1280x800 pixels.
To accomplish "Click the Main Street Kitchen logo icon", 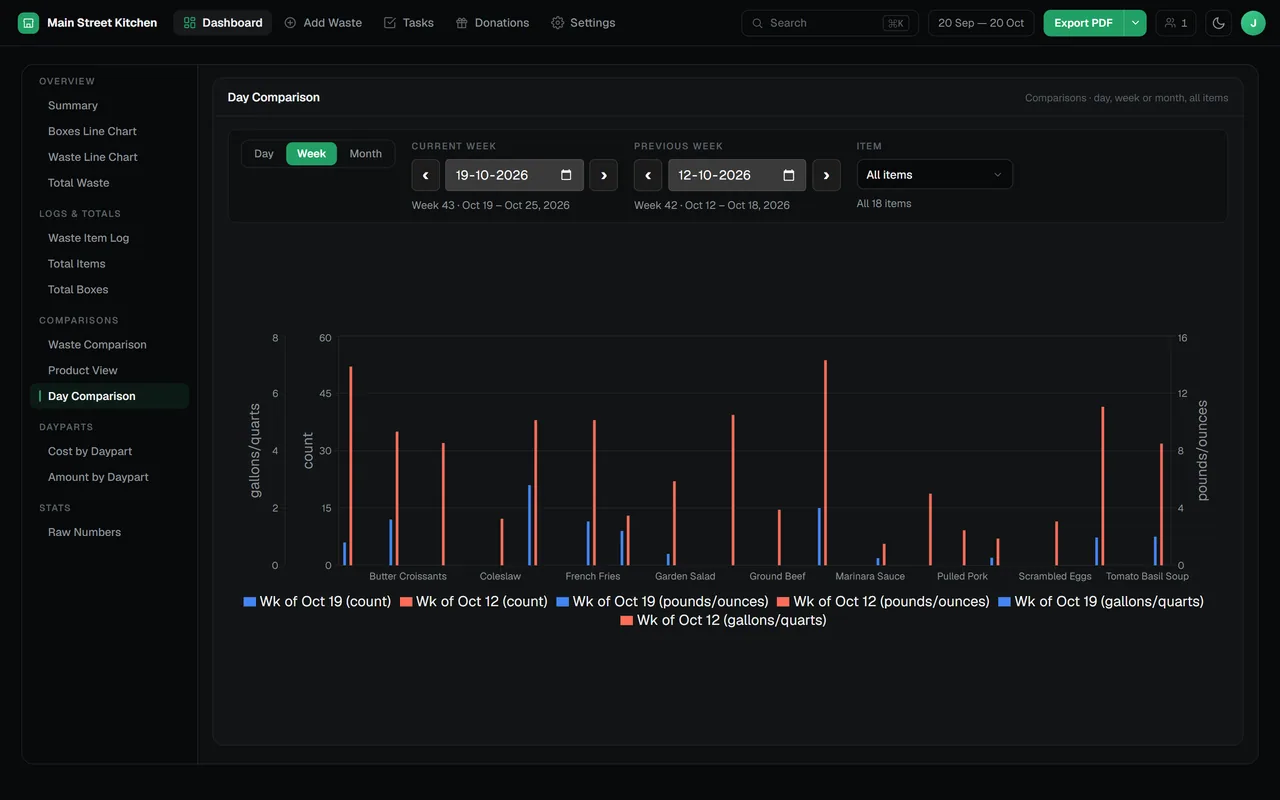I will (28, 23).
